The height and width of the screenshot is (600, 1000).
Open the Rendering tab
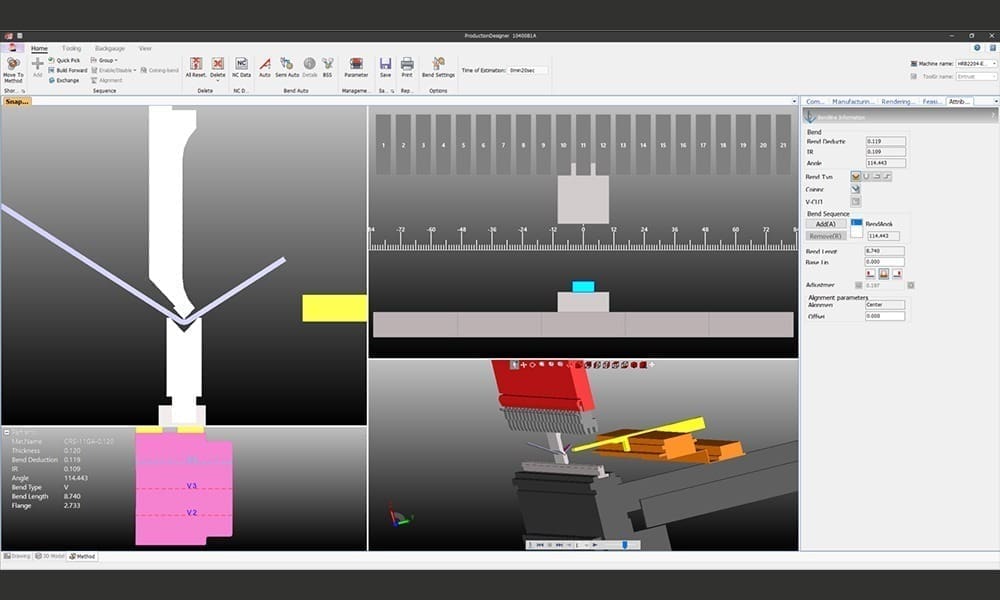899,103
